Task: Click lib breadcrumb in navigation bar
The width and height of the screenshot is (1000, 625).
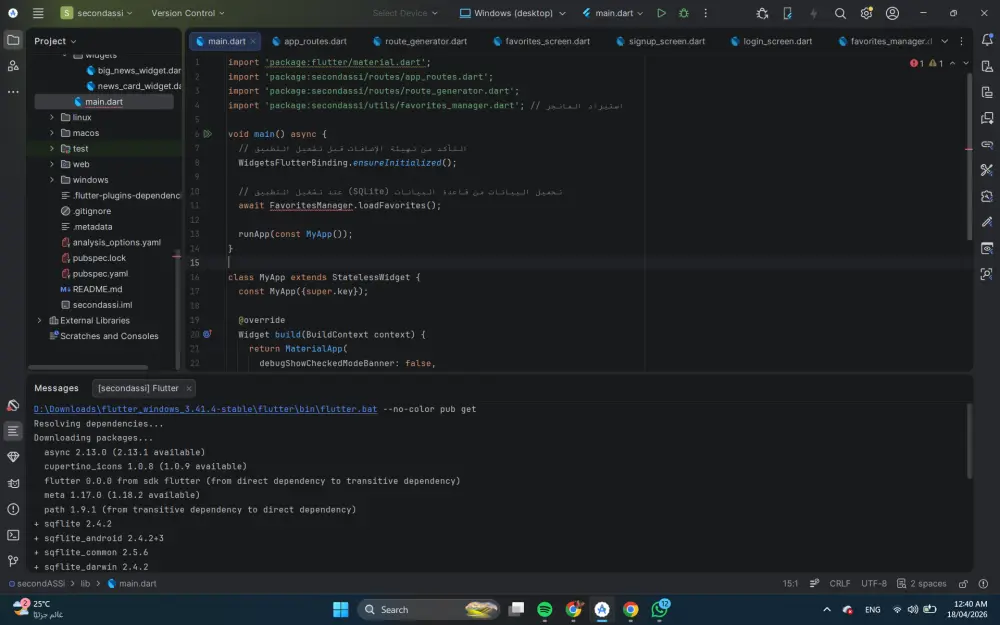Action: click(85, 584)
